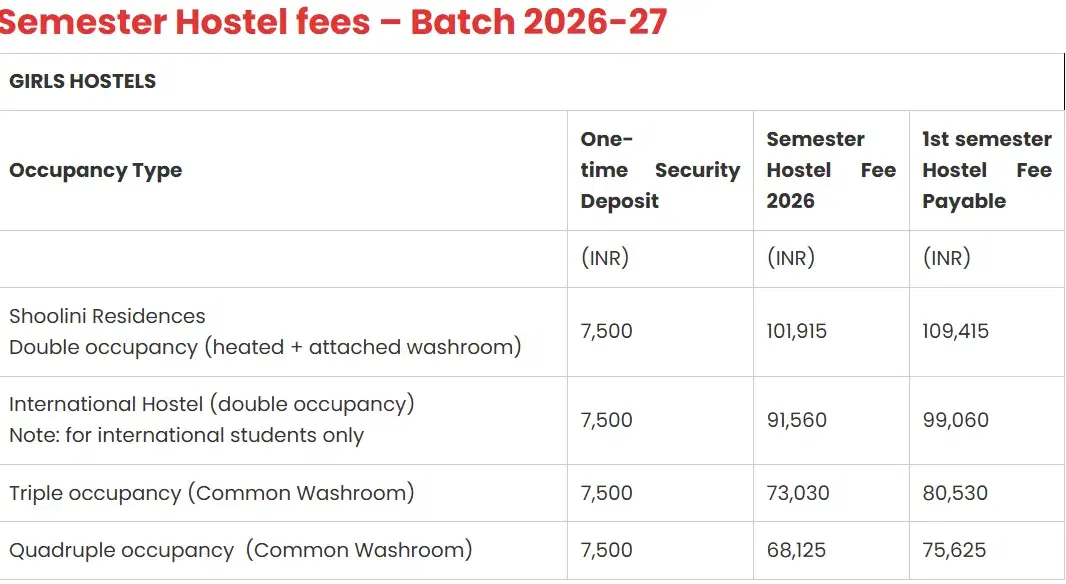This screenshot has width=1066, height=584.
Task: Select the Quadruple occupancy Common Washroom row
Action: pyautogui.click(x=240, y=550)
